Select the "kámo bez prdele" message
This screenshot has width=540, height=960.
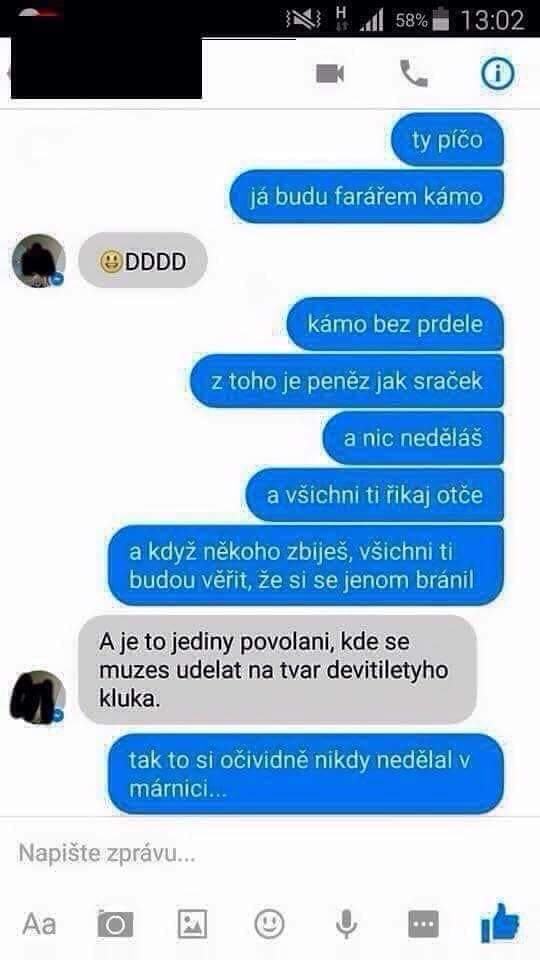click(x=395, y=324)
